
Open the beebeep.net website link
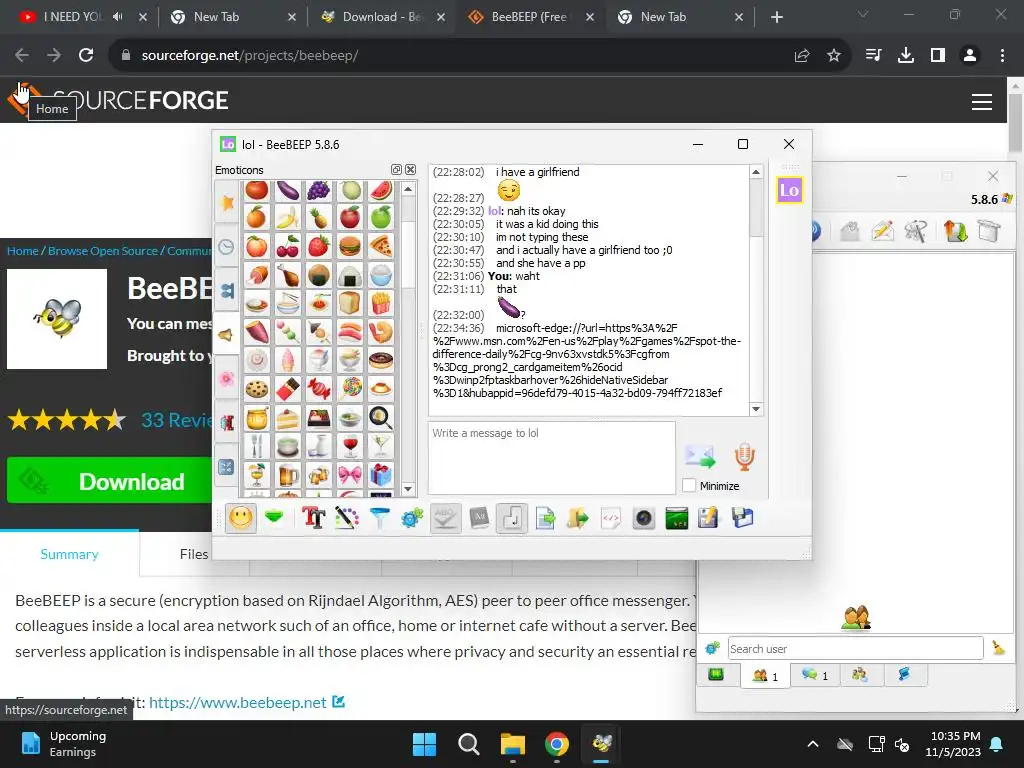pos(238,702)
